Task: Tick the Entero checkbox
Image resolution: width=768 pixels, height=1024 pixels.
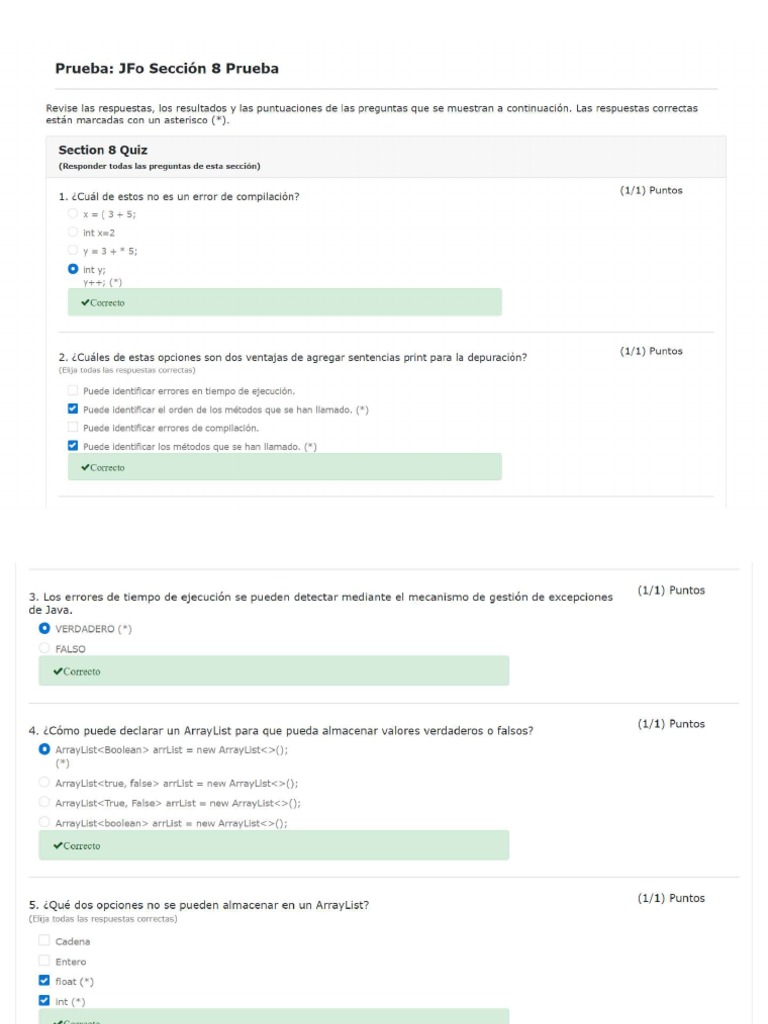Action: 44,961
